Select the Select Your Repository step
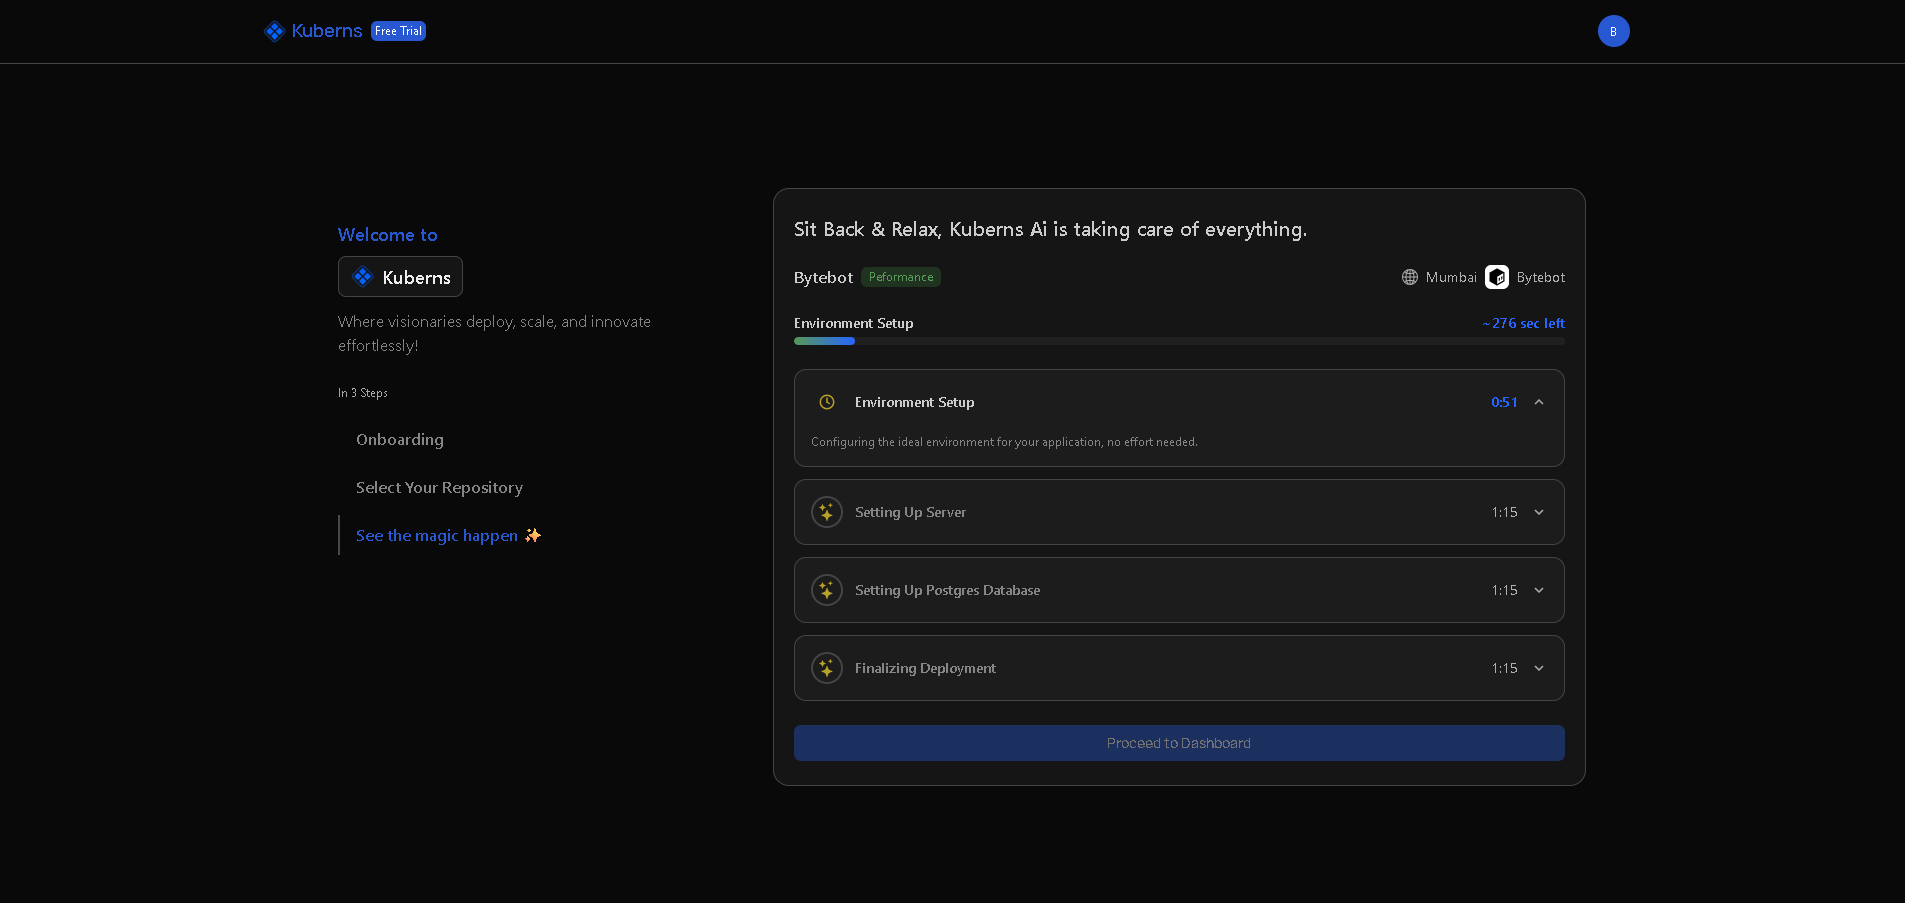 point(439,488)
